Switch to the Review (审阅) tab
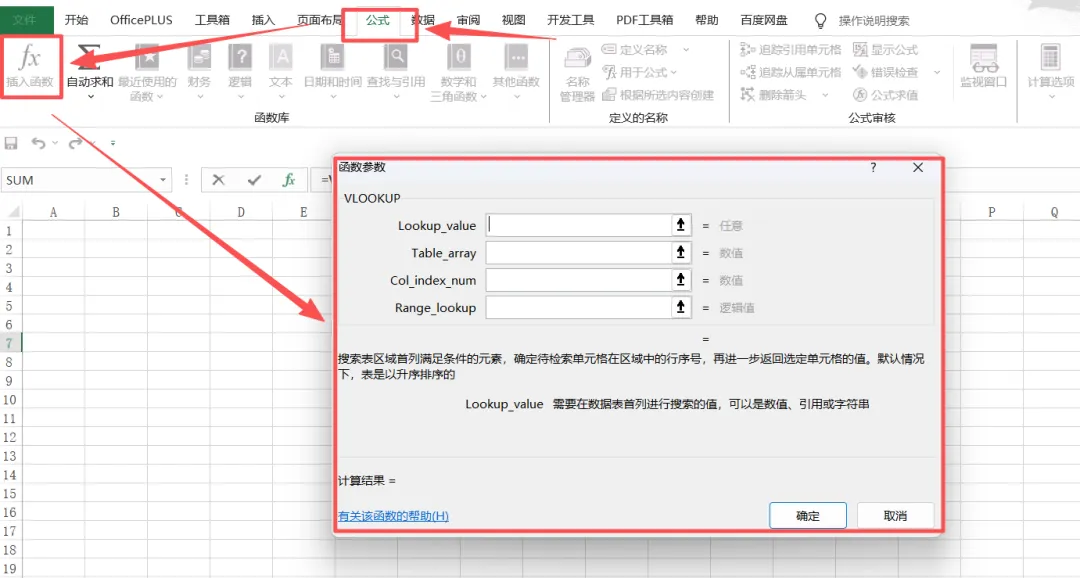This screenshot has width=1080, height=578. [x=468, y=20]
